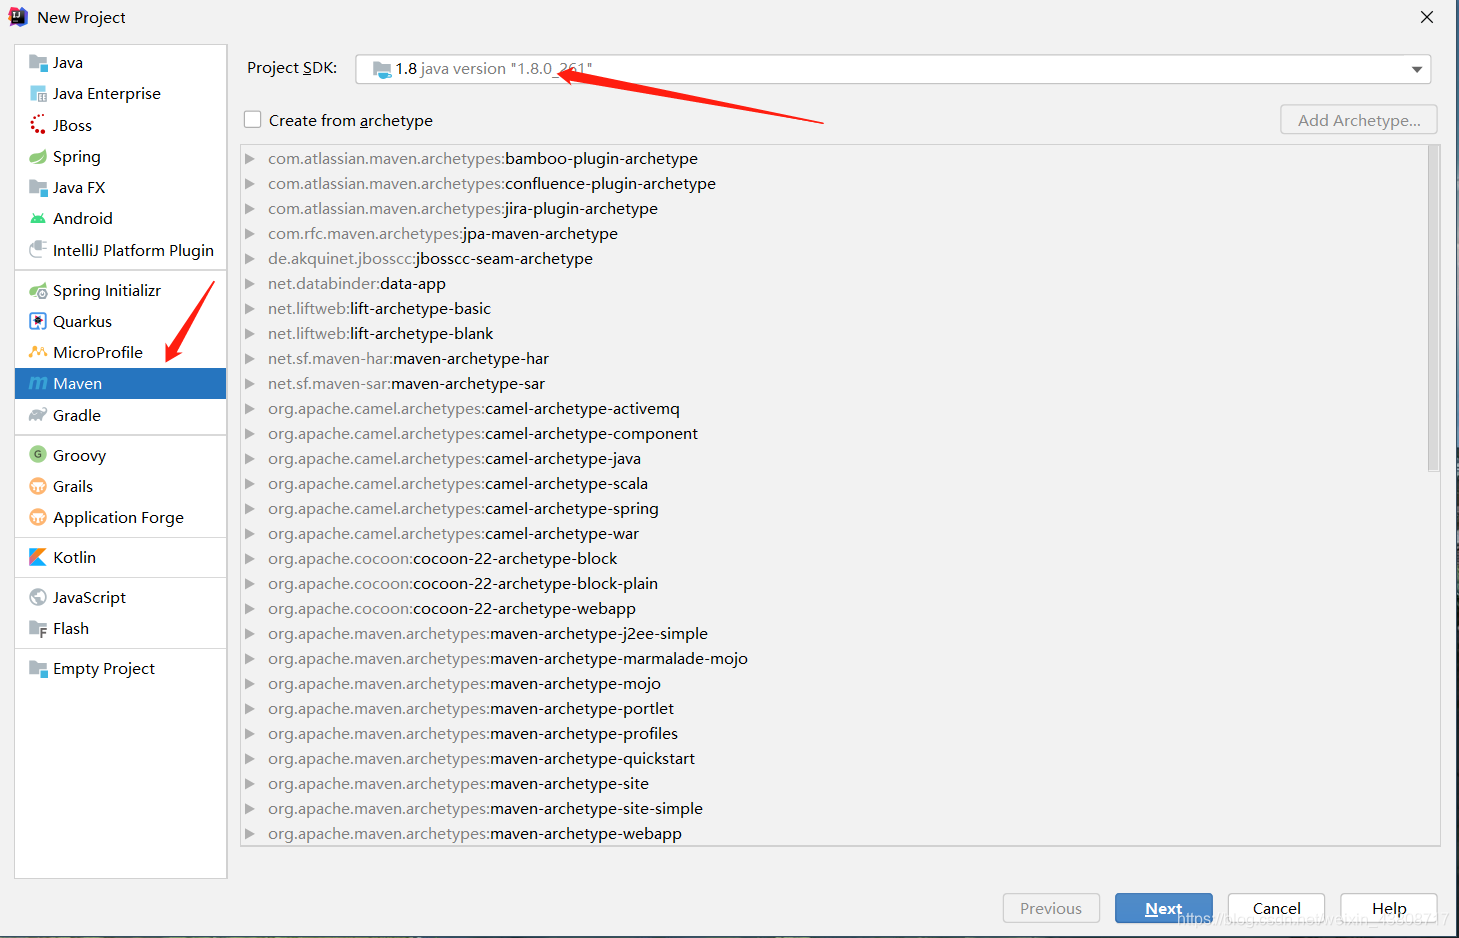Click the Android robot icon

coord(38,219)
